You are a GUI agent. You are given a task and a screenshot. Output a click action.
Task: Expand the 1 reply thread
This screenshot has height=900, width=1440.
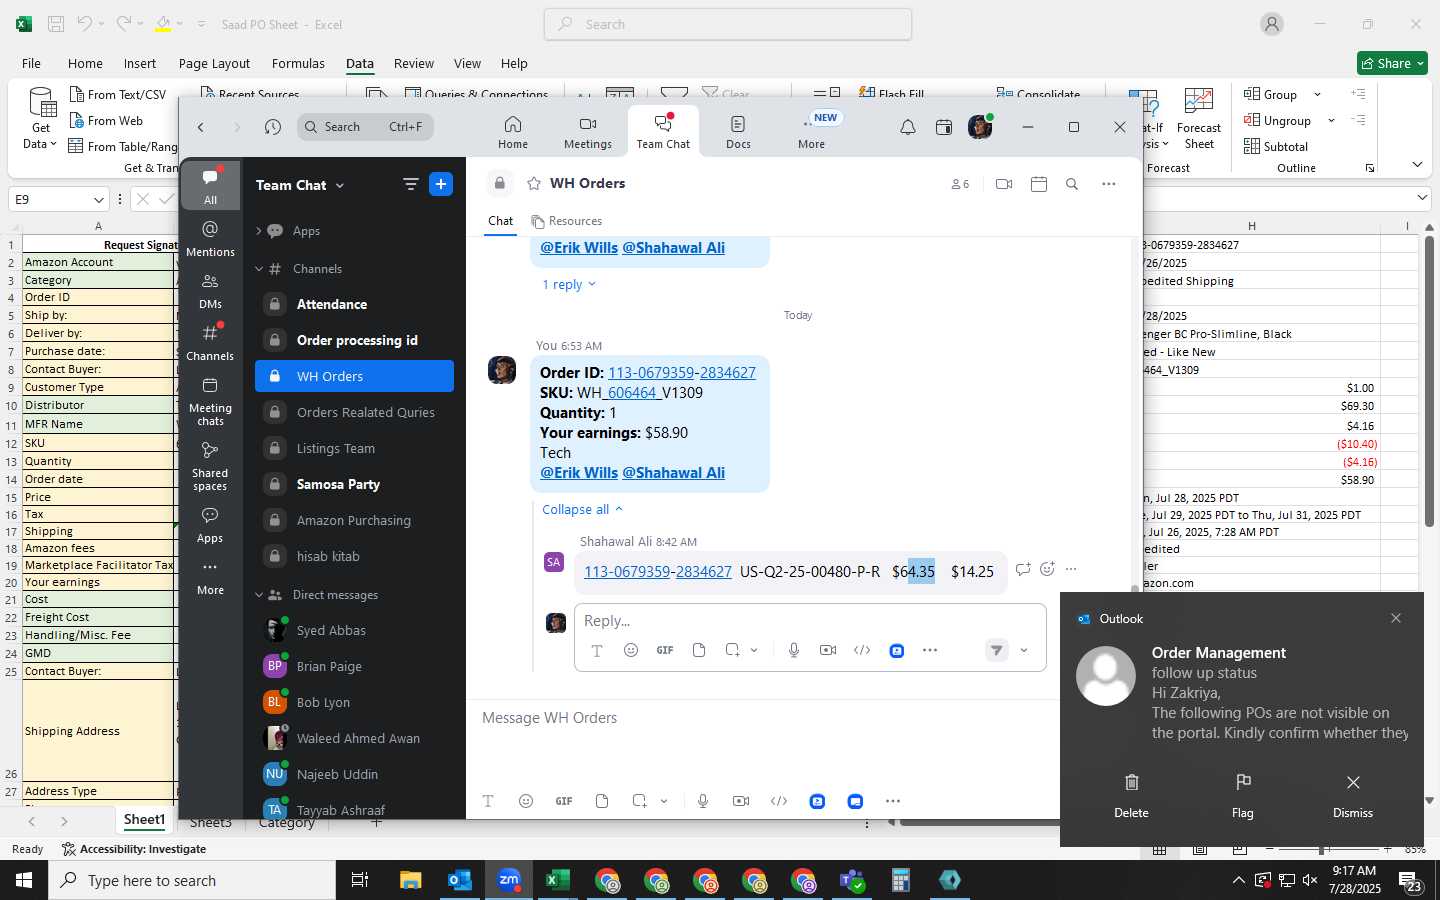[568, 284]
